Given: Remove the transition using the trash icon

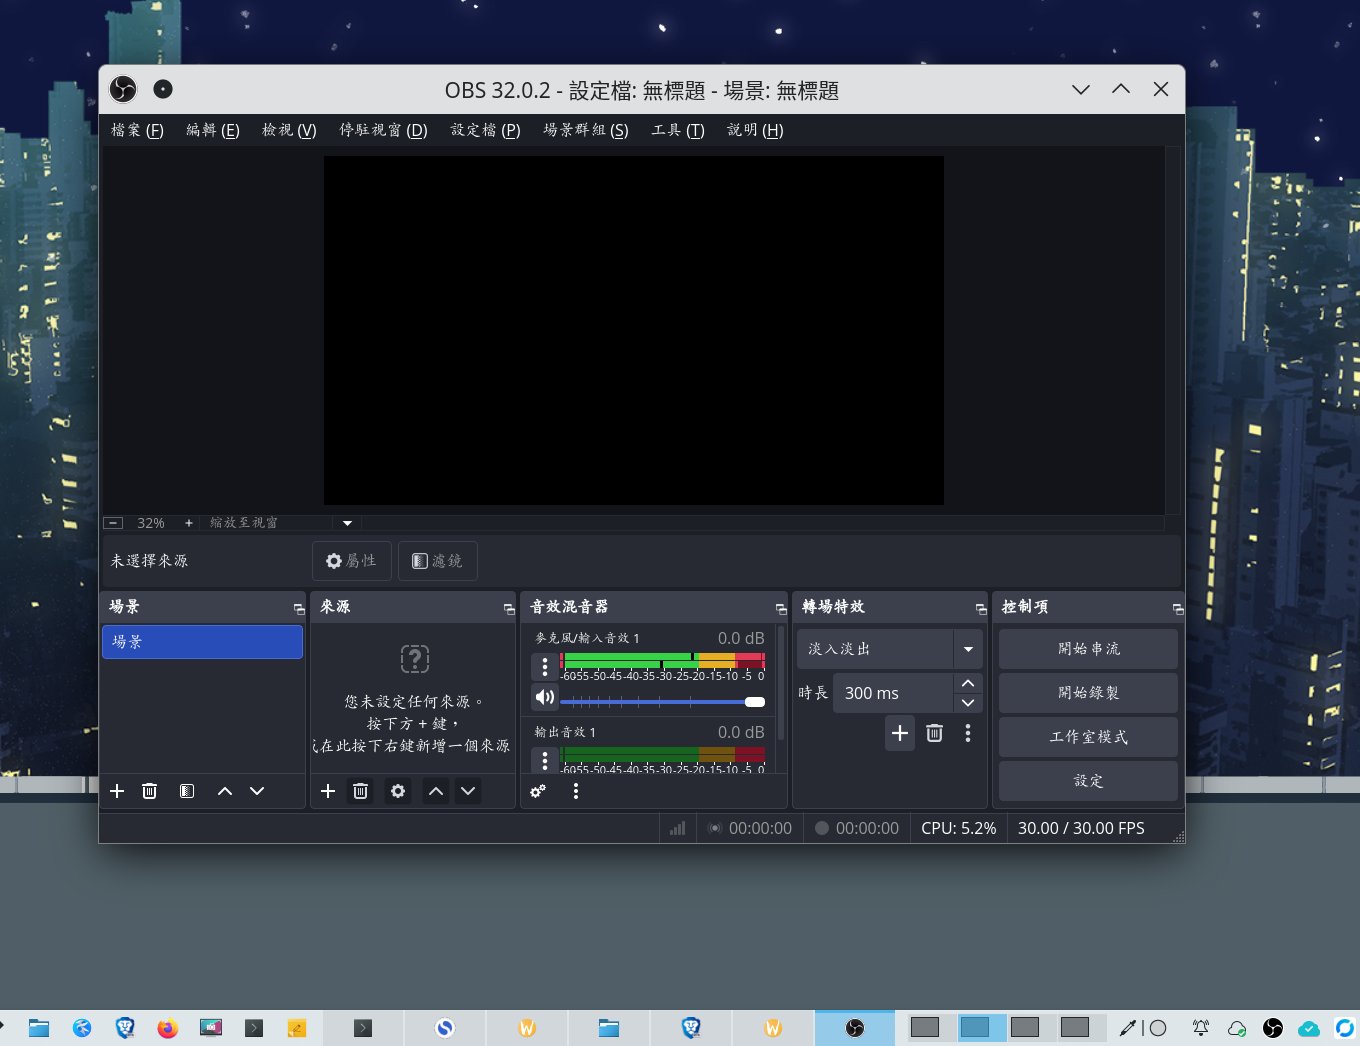Looking at the screenshot, I should [935, 733].
